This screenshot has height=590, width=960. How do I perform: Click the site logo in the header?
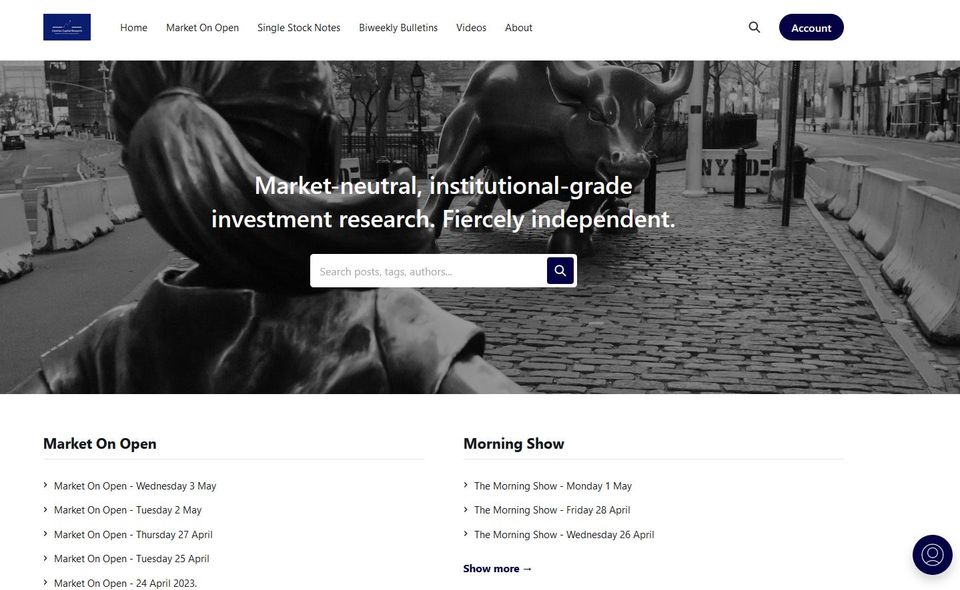click(67, 27)
